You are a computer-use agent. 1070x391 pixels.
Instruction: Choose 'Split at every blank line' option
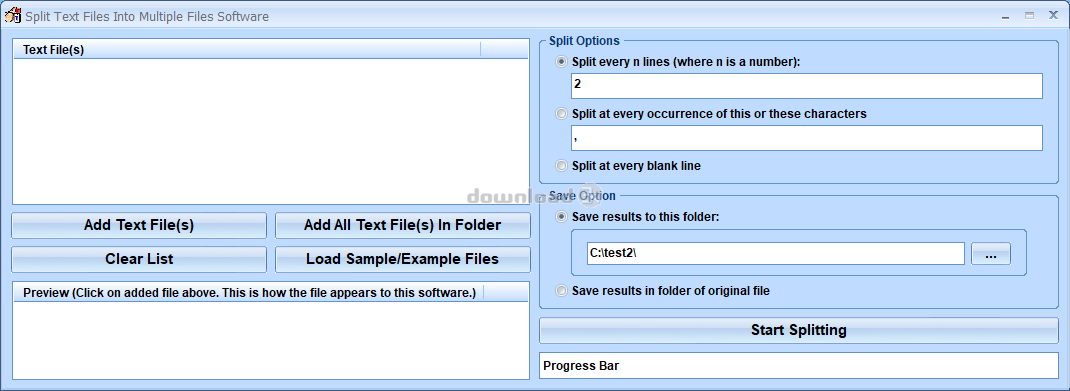pos(562,166)
